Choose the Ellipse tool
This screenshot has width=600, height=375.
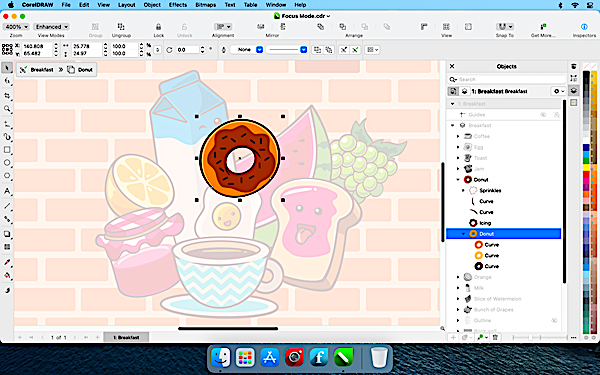point(7,163)
